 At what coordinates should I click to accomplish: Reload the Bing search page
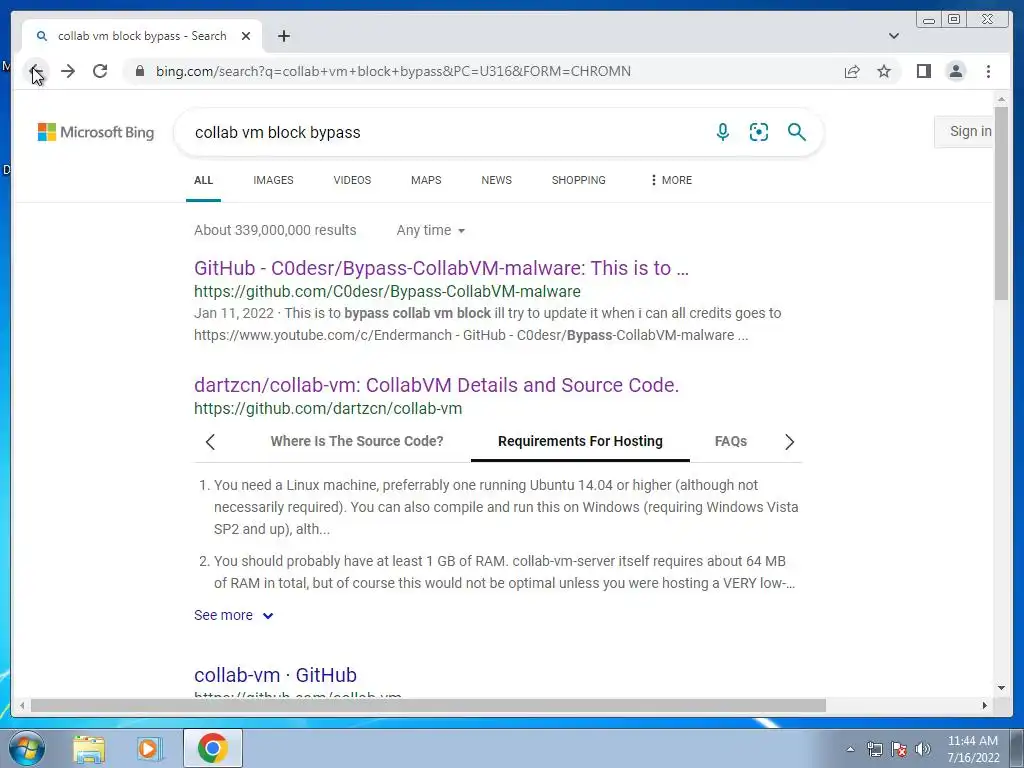[x=100, y=71]
